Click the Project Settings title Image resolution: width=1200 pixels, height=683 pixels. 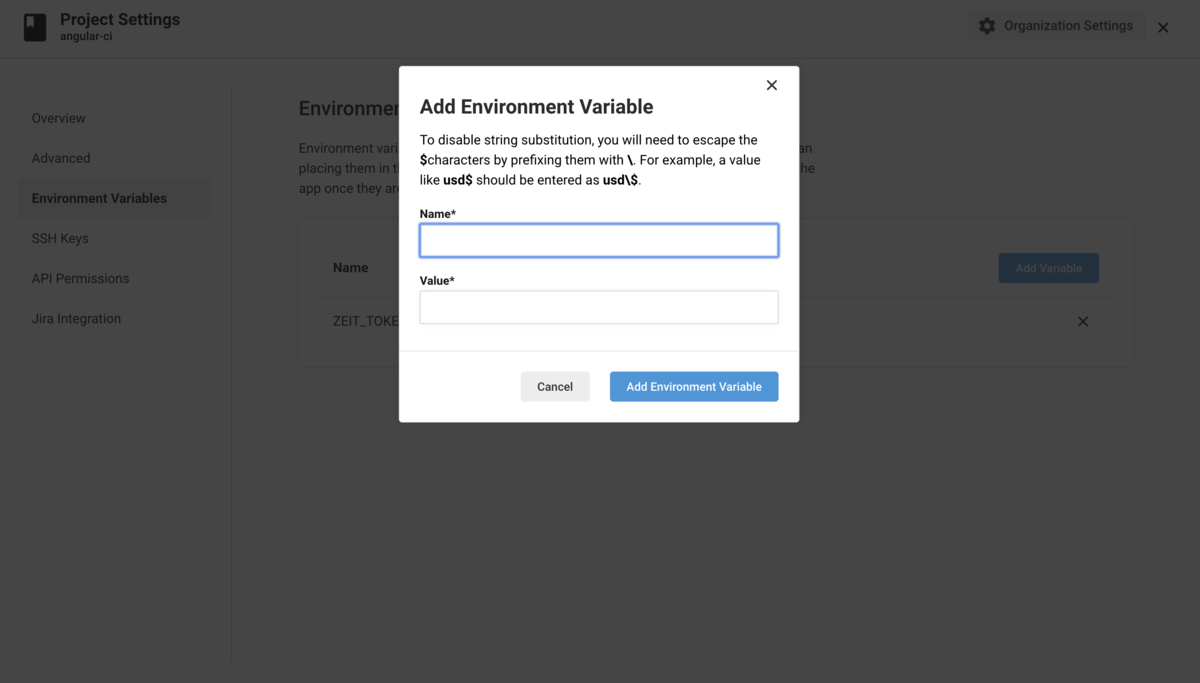120,19
